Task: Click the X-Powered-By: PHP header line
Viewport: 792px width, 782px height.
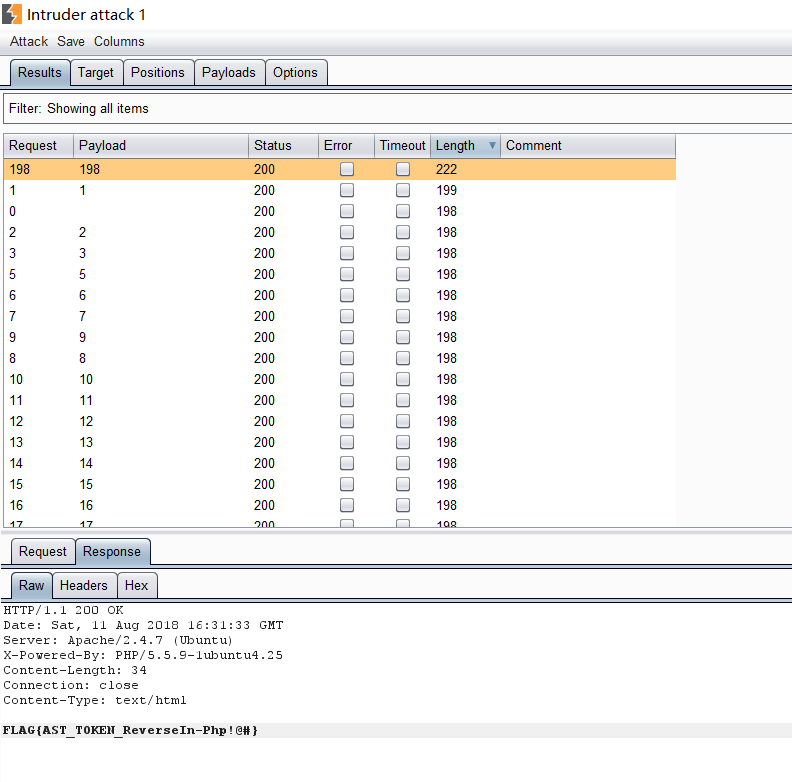Action: click(x=143, y=655)
